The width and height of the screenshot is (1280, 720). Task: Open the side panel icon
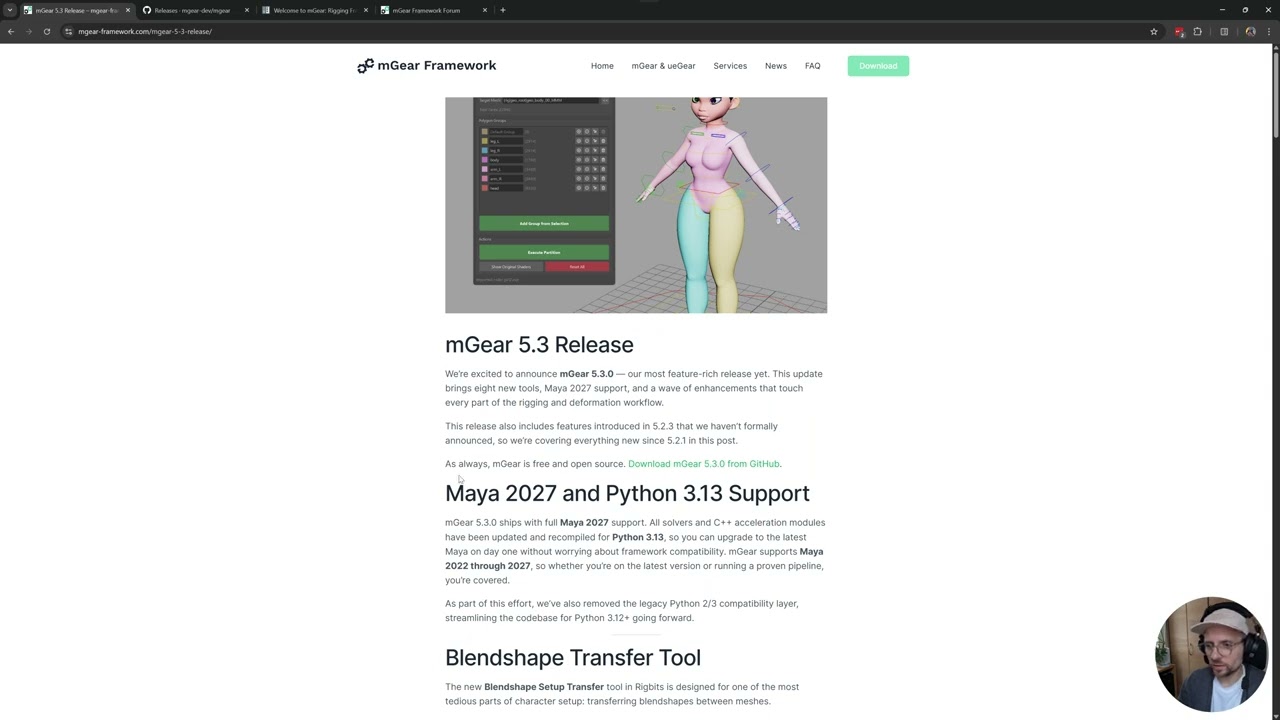click(x=1224, y=31)
